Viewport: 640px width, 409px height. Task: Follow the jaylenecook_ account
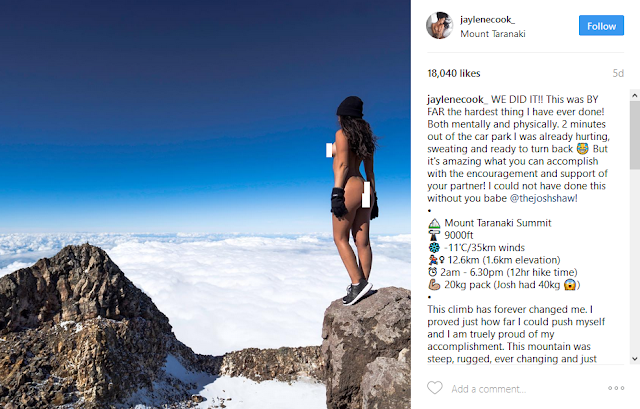pos(601,26)
